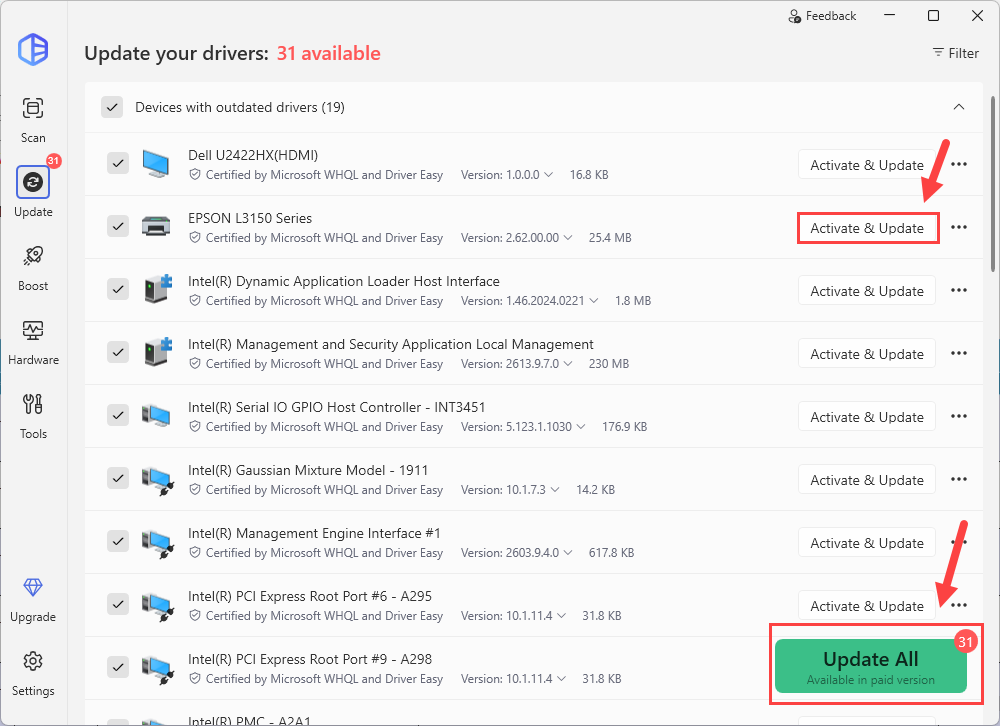This screenshot has height=726, width=1000.
Task: Open more options for Dell U2422HX
Action: click(959, 165)
